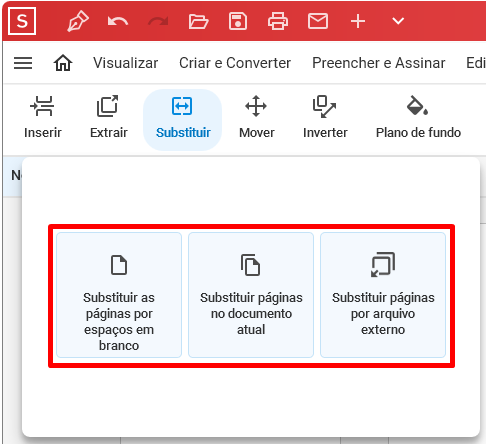
Task: Open a file using the folder icon
Action: pyautogui.click(x=198, y=21)
